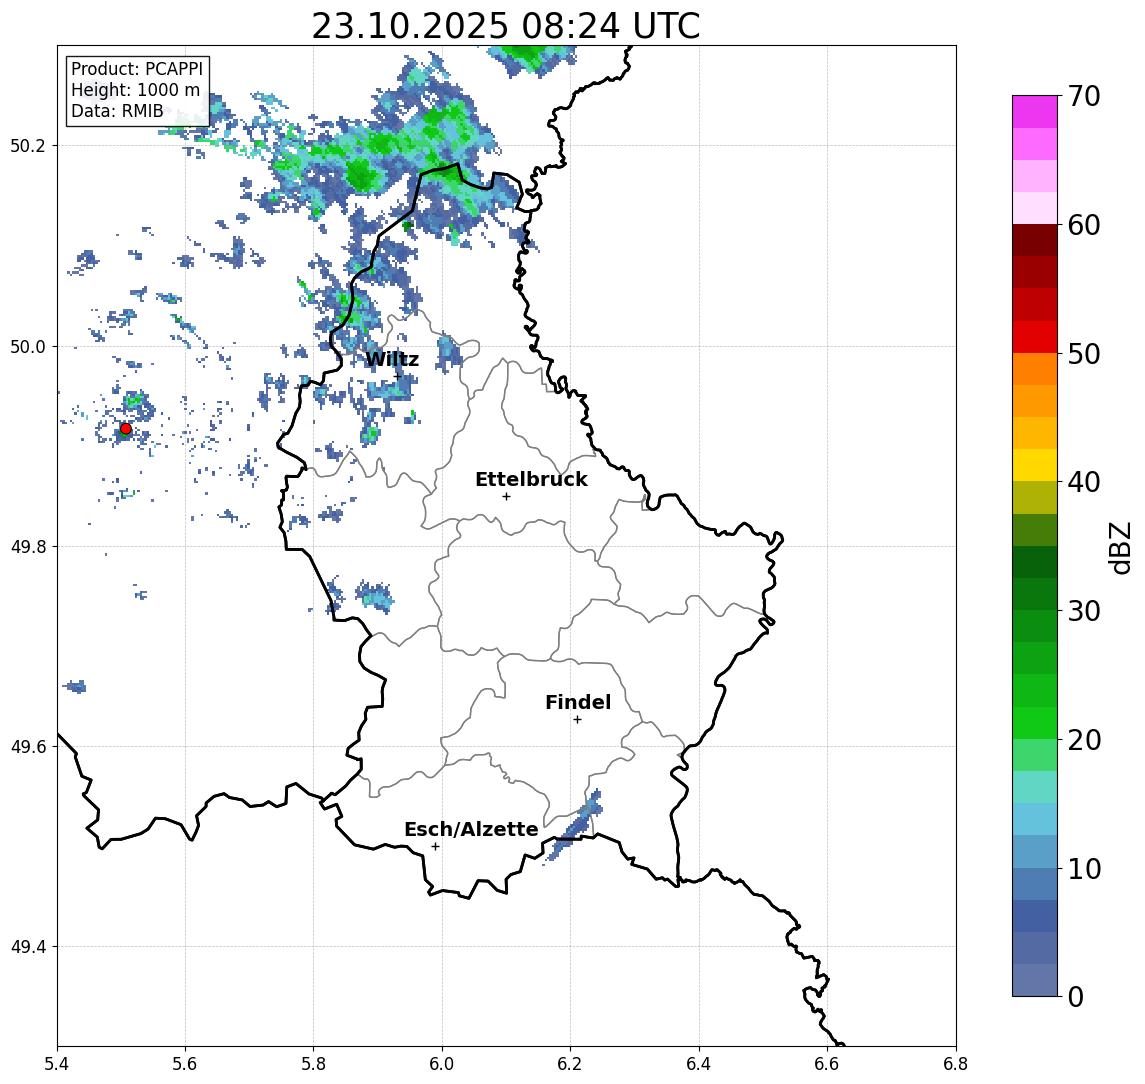Click the Findel location label
This screenshot has width=1145, height=1084.
coord(578,702)
